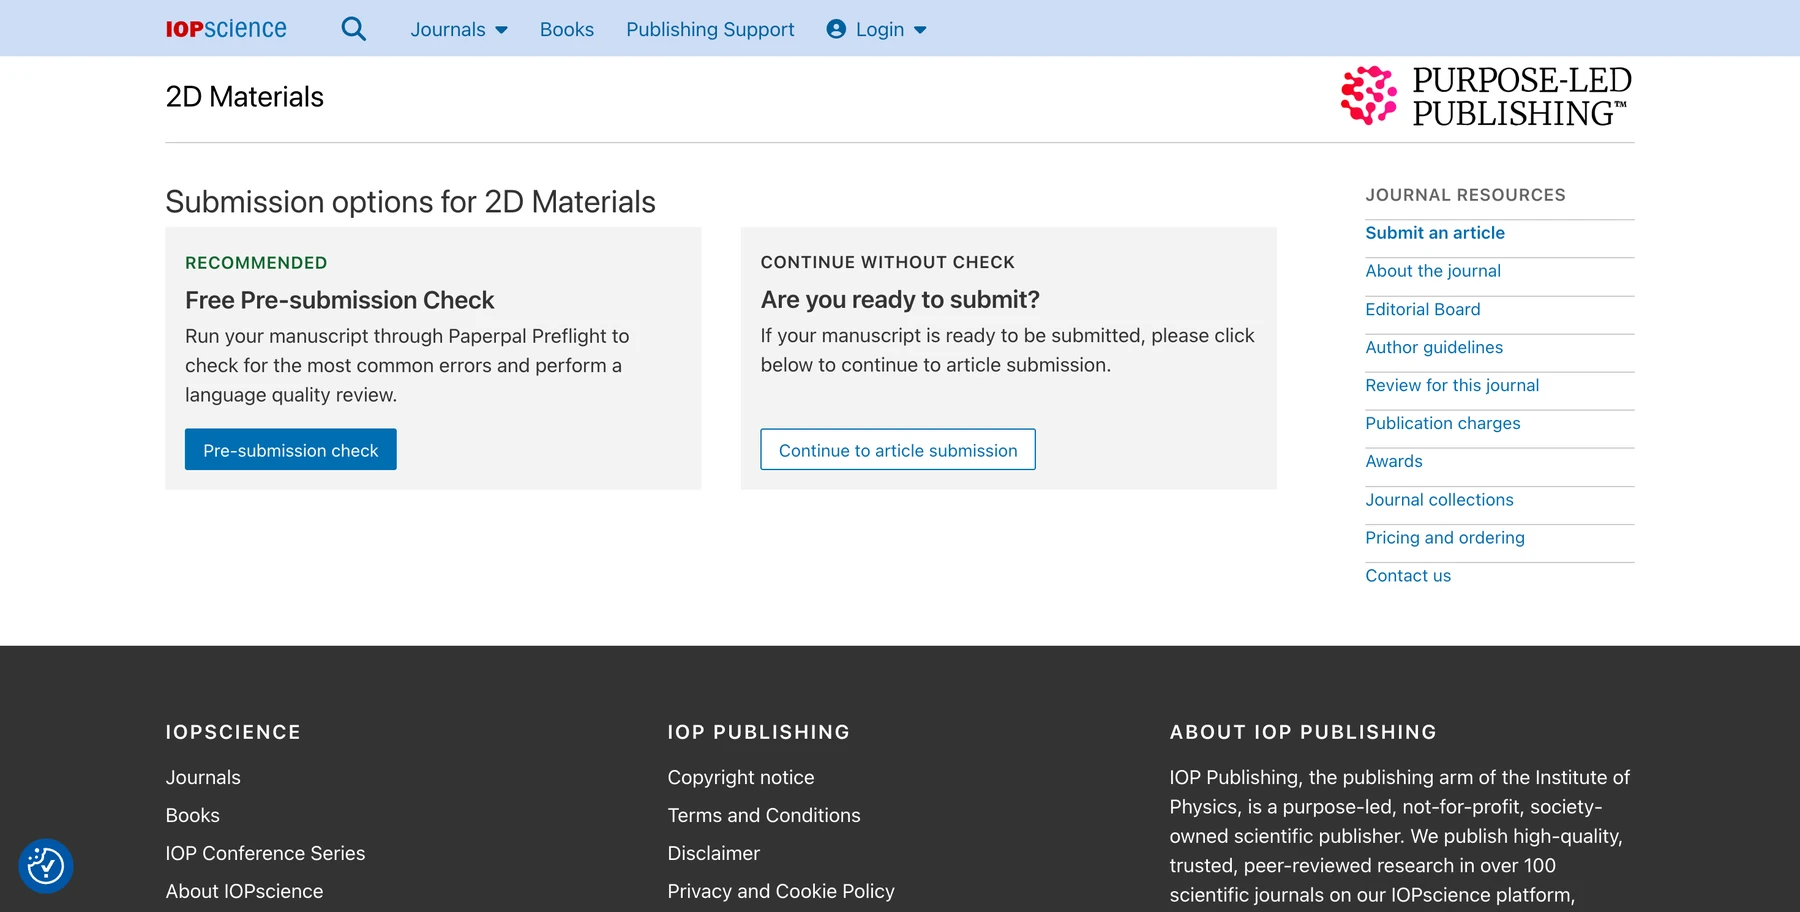
Task: Open cookie preferences badge icon
Action: point(46,866)
